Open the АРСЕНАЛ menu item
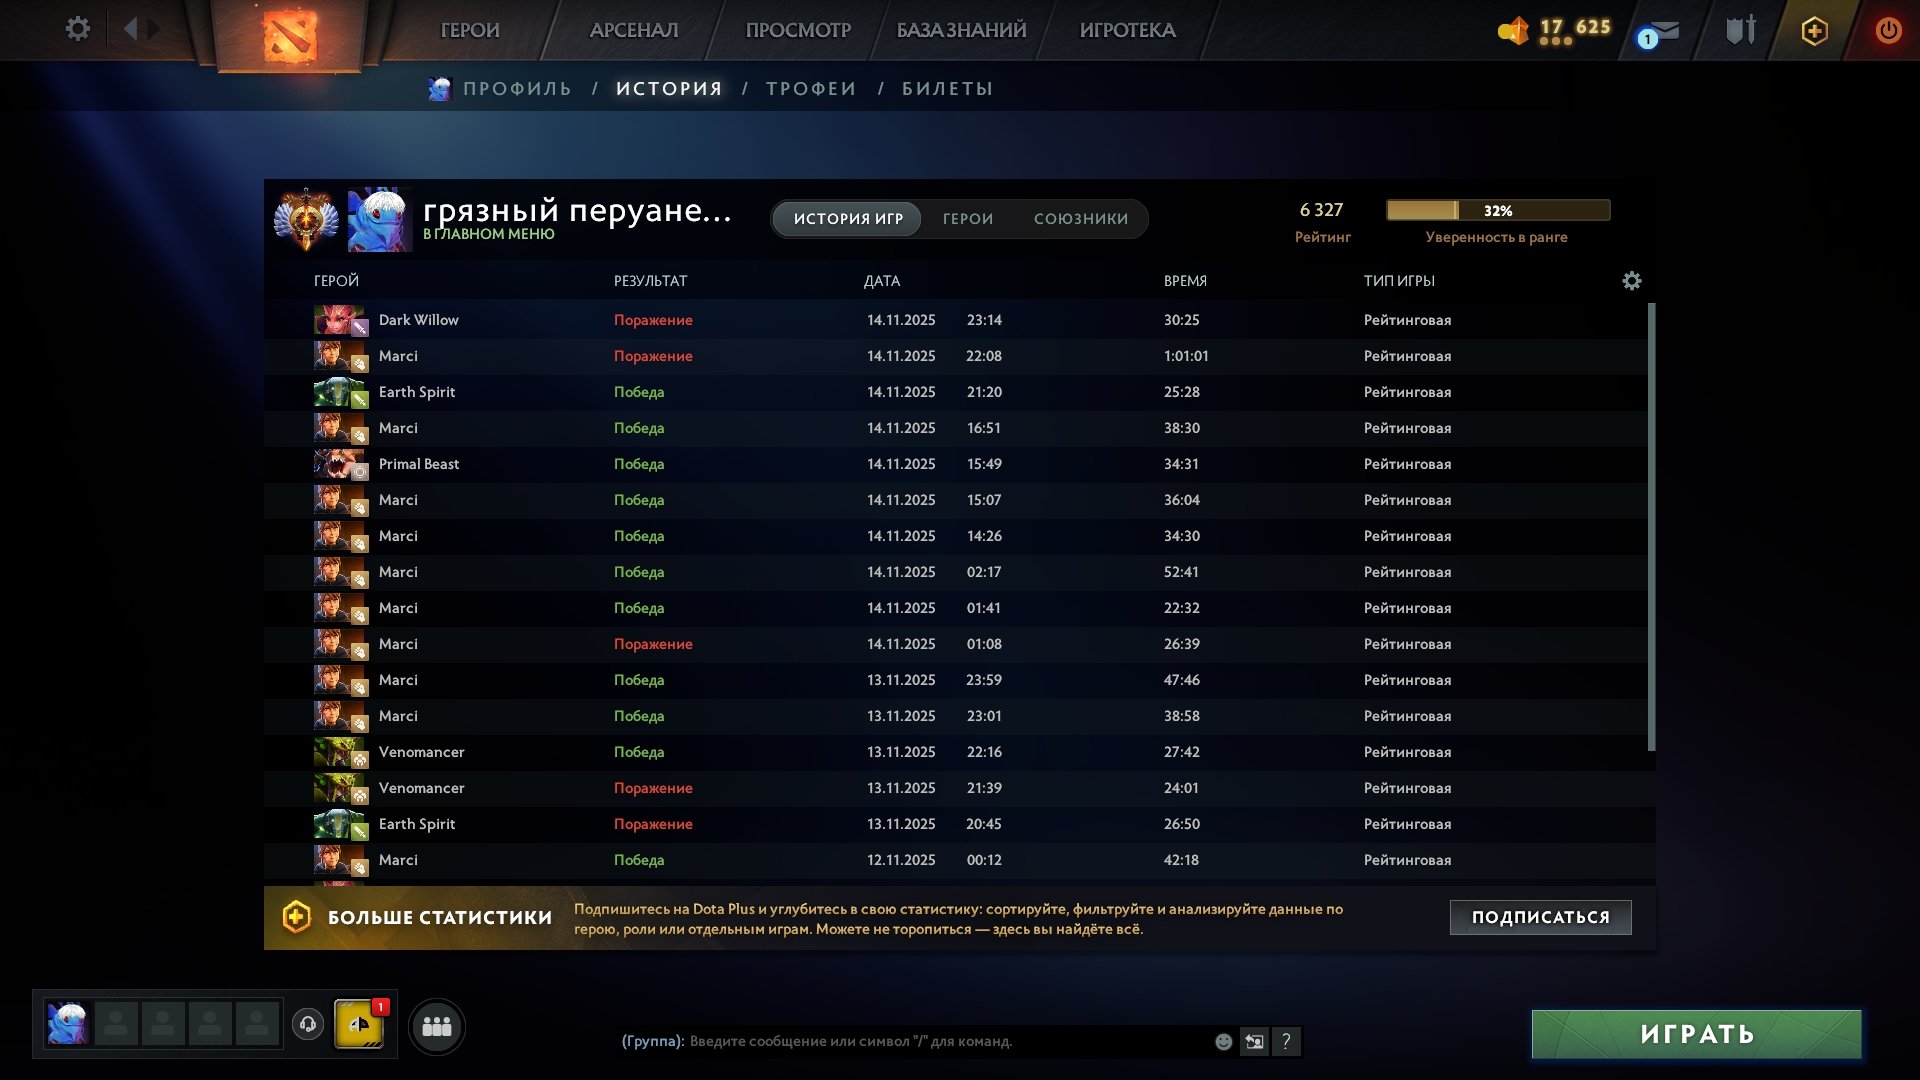The width and height of the screenshot is (1920, 1080). [x=637, y=29]
